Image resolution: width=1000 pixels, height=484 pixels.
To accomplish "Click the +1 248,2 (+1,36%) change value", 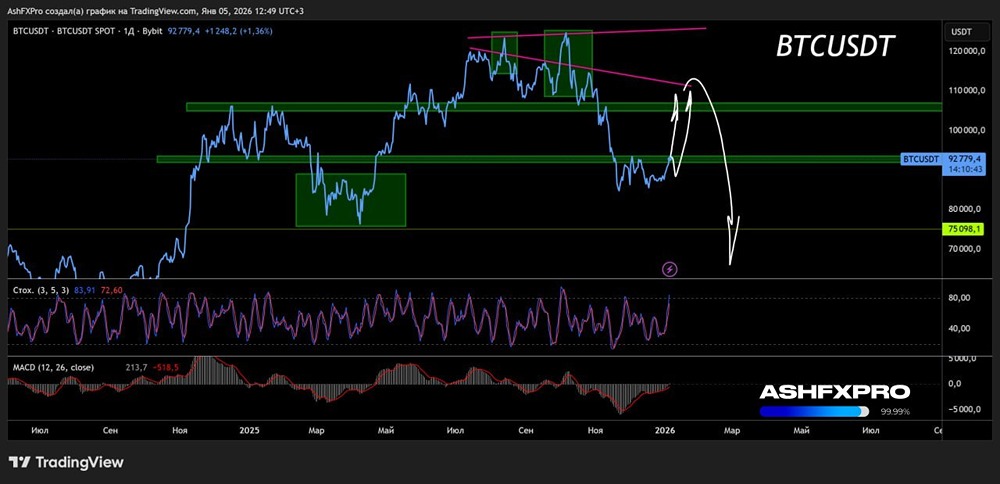I will click(x=239, y=30).
